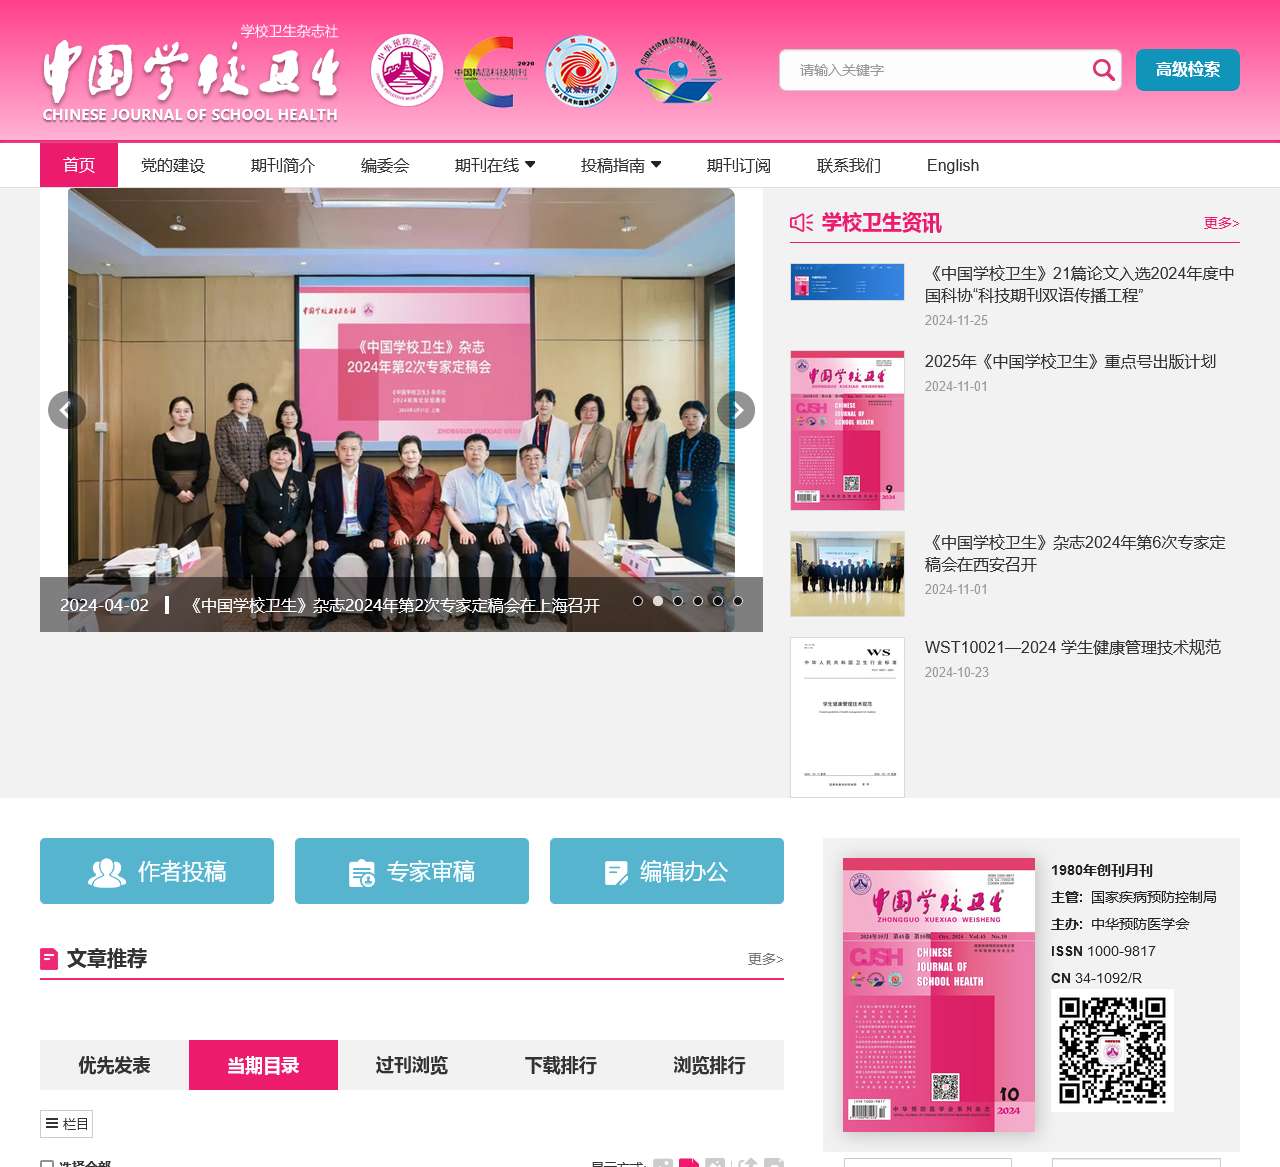Click the 高级检索 advanced search button
This screenshot has width=1280, height=1167.
(1188, 70)
